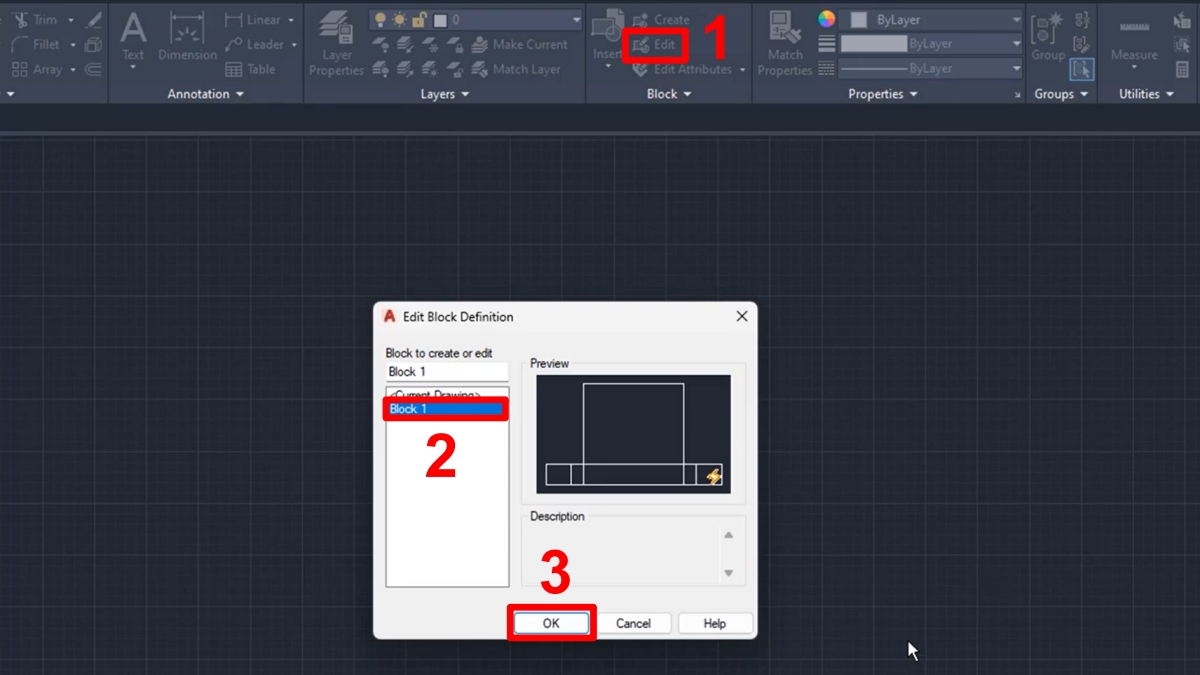
Task: Select the Text annotation tool
Action: (x=133, y=36)
